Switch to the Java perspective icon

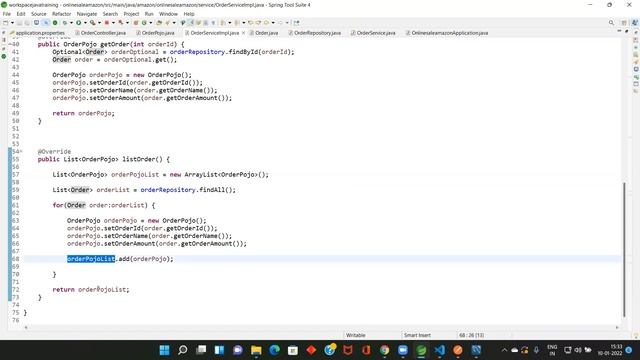634,23
